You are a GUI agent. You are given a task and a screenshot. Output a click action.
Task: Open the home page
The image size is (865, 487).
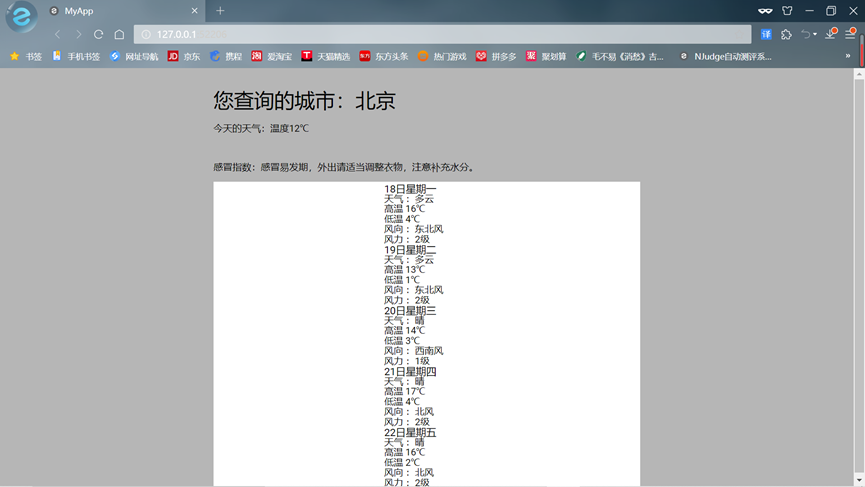click(x=119, y=34)
